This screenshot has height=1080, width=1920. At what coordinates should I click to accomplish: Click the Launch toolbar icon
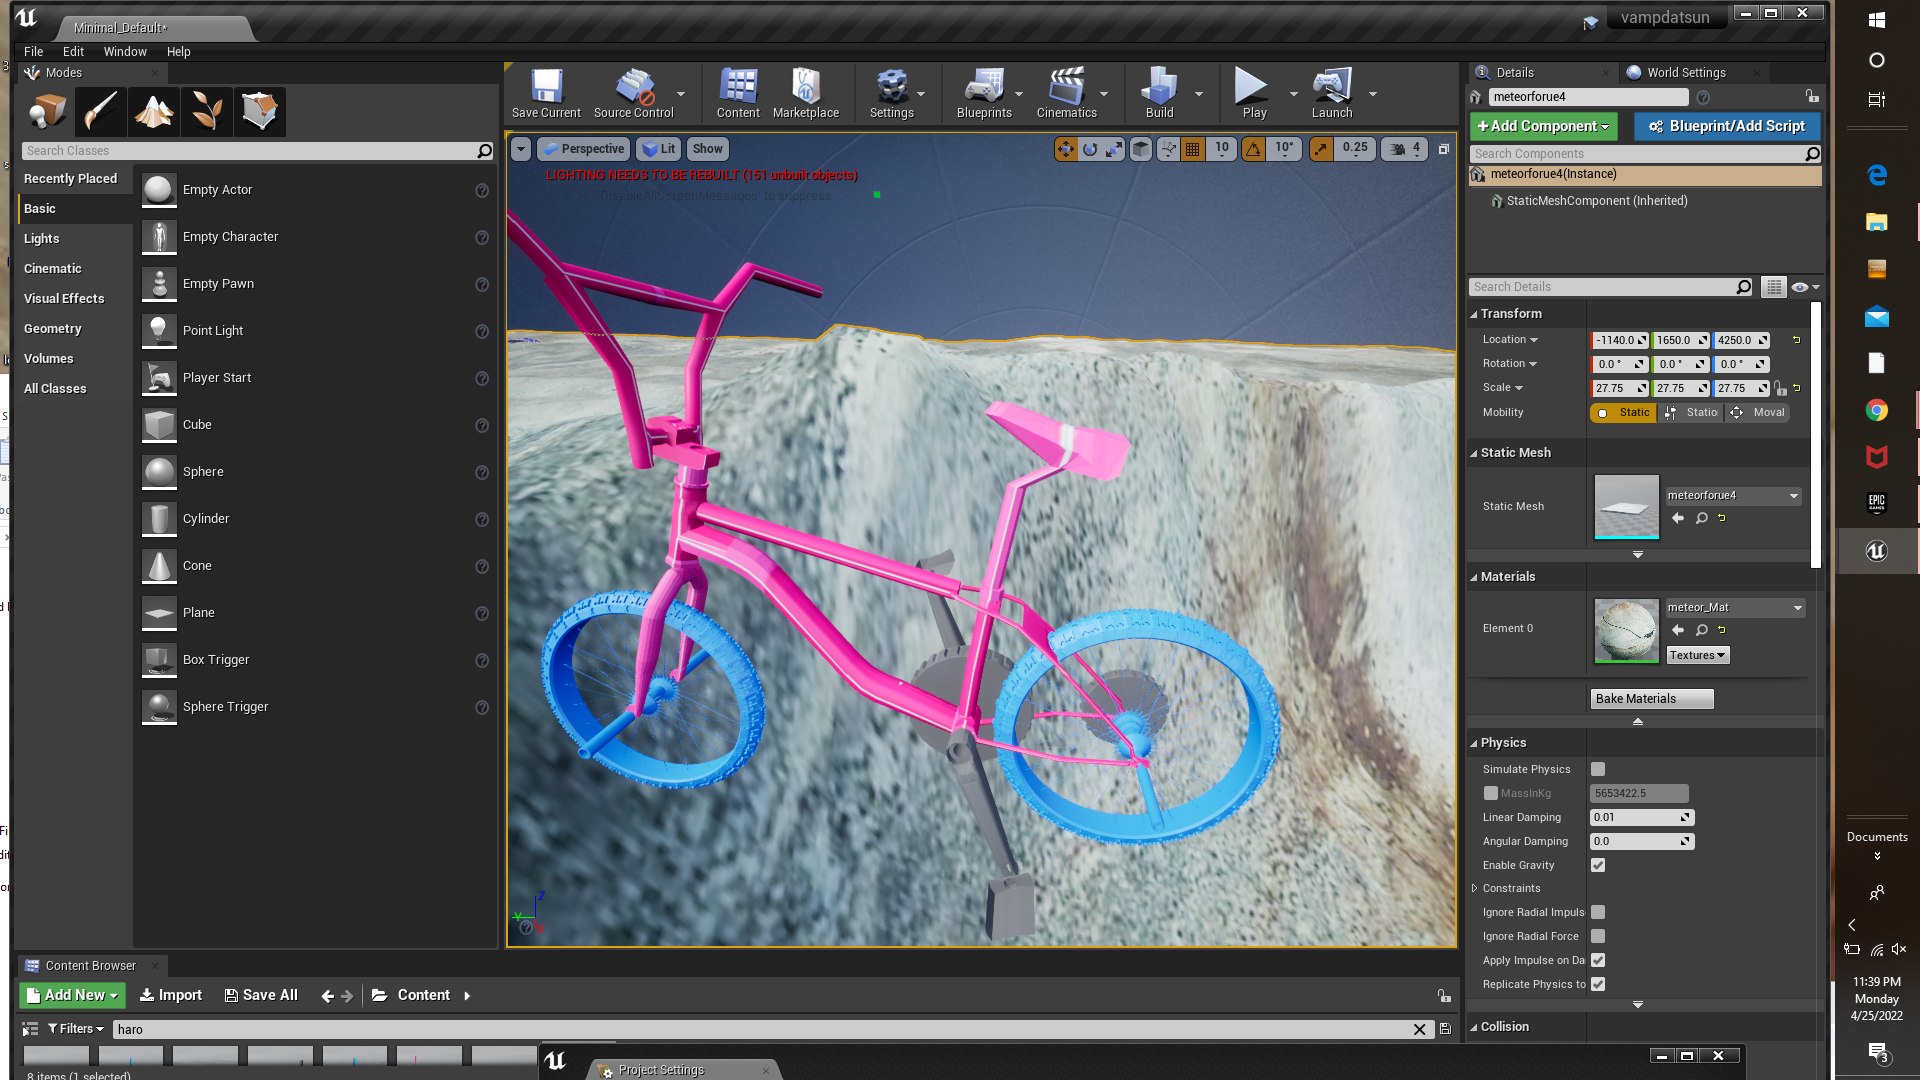(x=1332, y=94)
